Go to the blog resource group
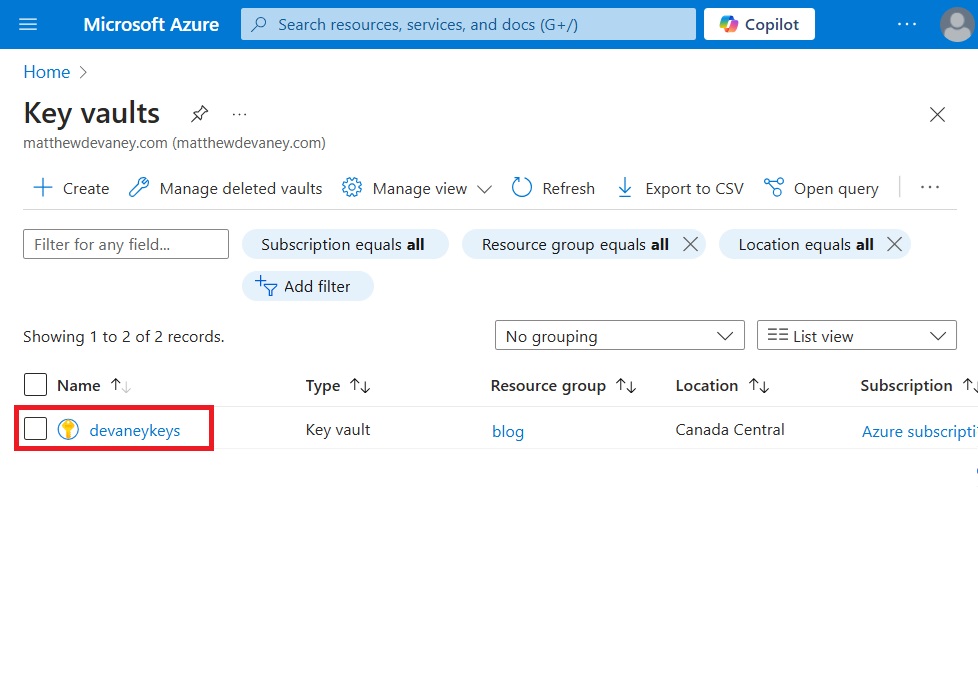Viewport: 978px width, 681px height. point(508,431)
